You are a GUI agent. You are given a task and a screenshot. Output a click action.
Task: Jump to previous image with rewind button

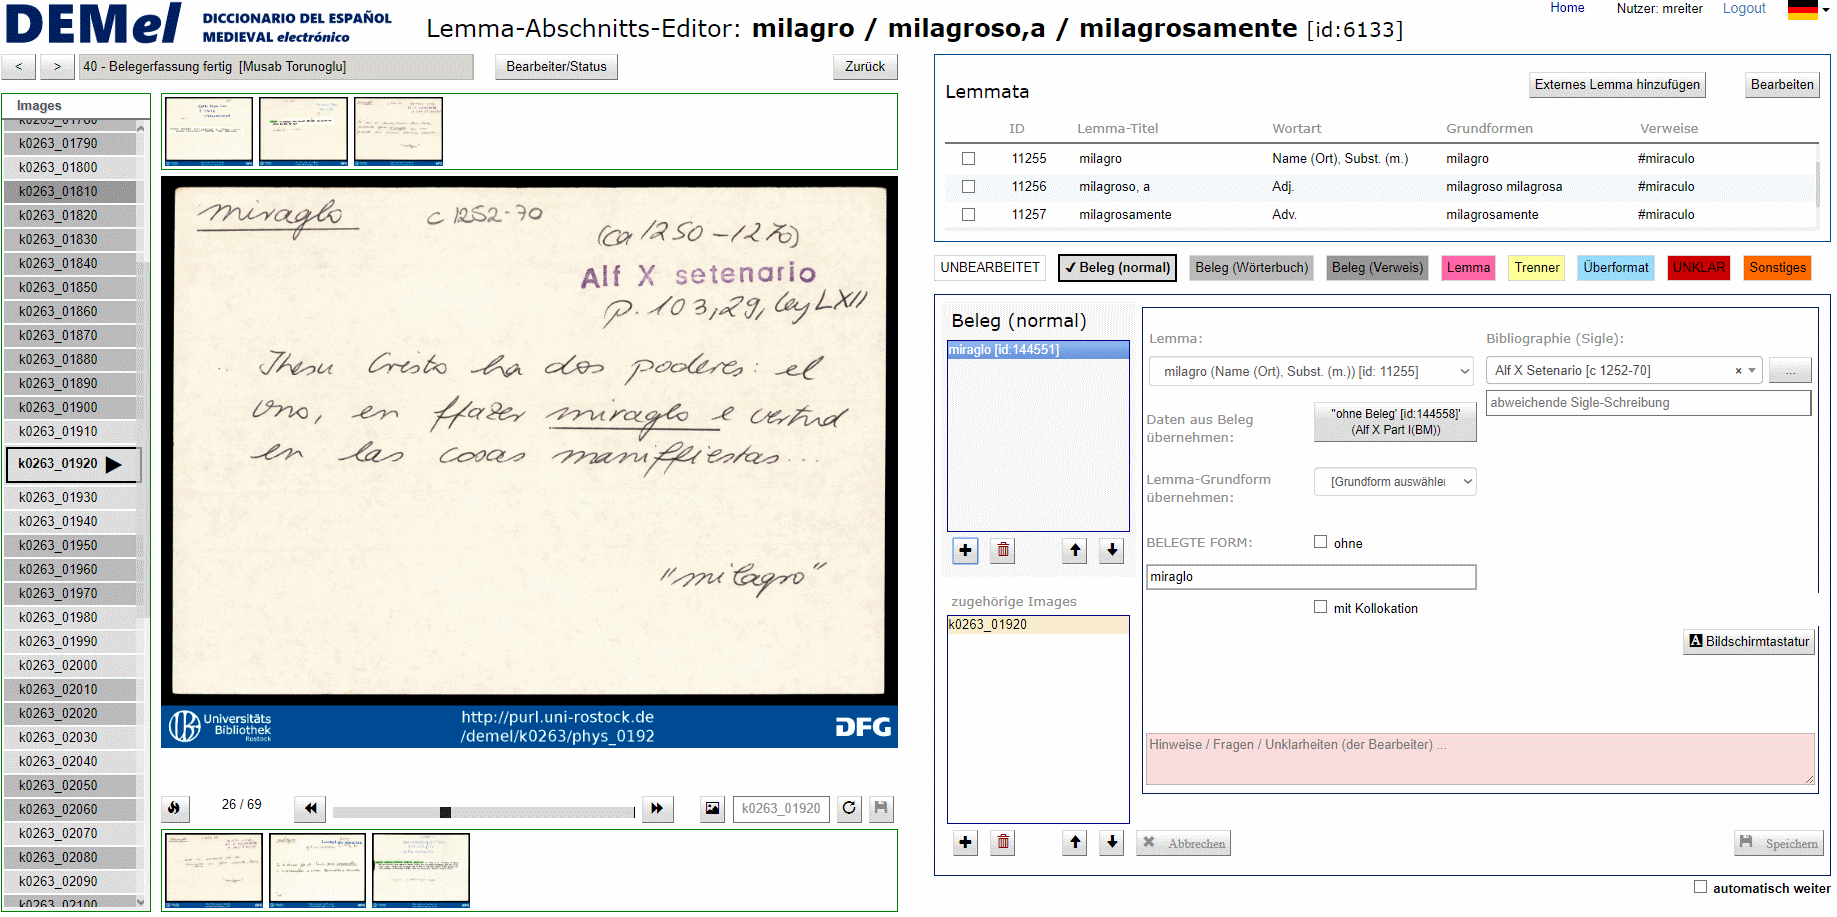(x=310, y=808)
